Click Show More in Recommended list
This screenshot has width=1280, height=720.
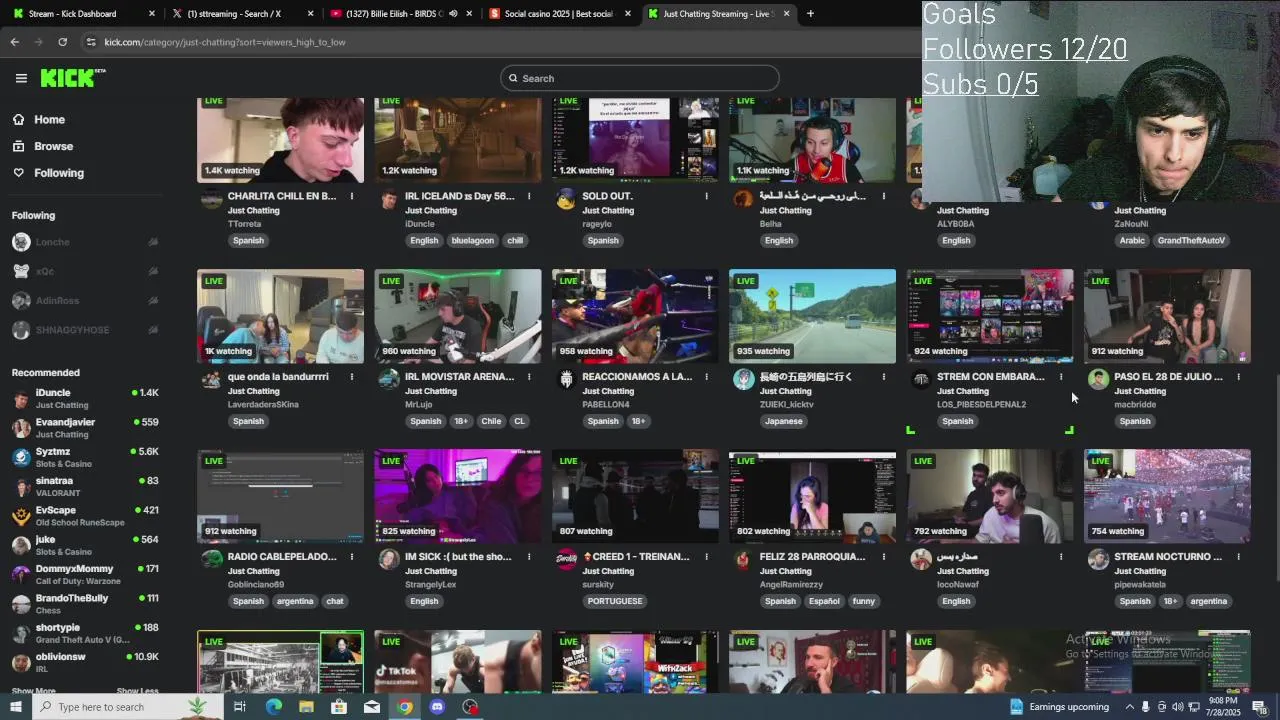34,691
